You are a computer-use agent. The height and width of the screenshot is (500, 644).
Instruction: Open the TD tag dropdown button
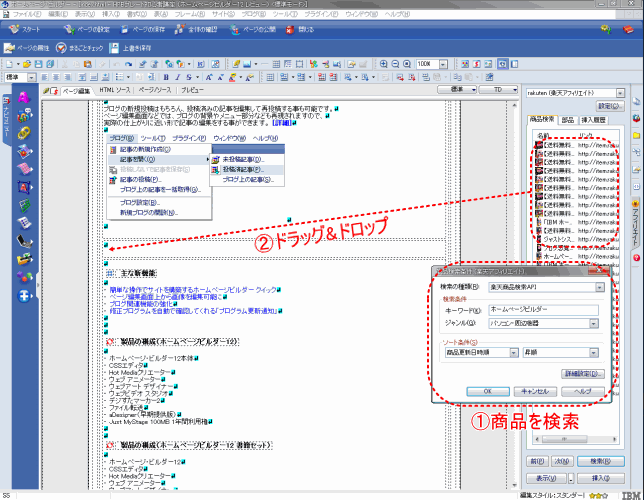tap(498, 90)
